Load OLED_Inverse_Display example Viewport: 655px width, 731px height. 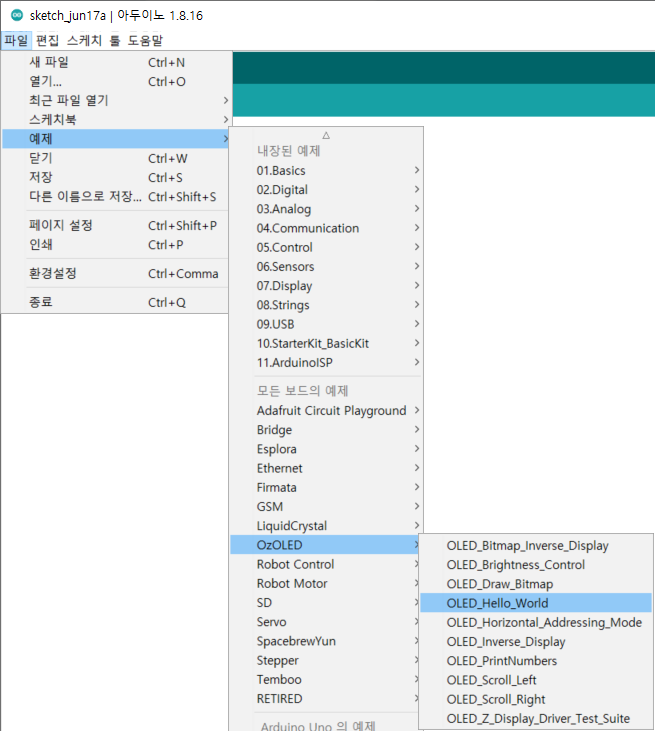point(536,641)
